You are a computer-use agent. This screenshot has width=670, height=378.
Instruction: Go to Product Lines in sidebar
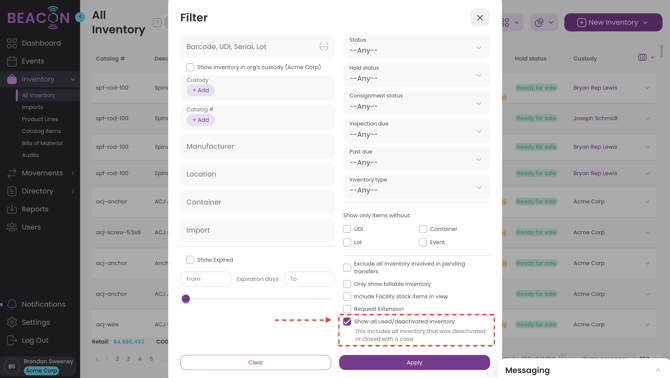tap(40, 119)
